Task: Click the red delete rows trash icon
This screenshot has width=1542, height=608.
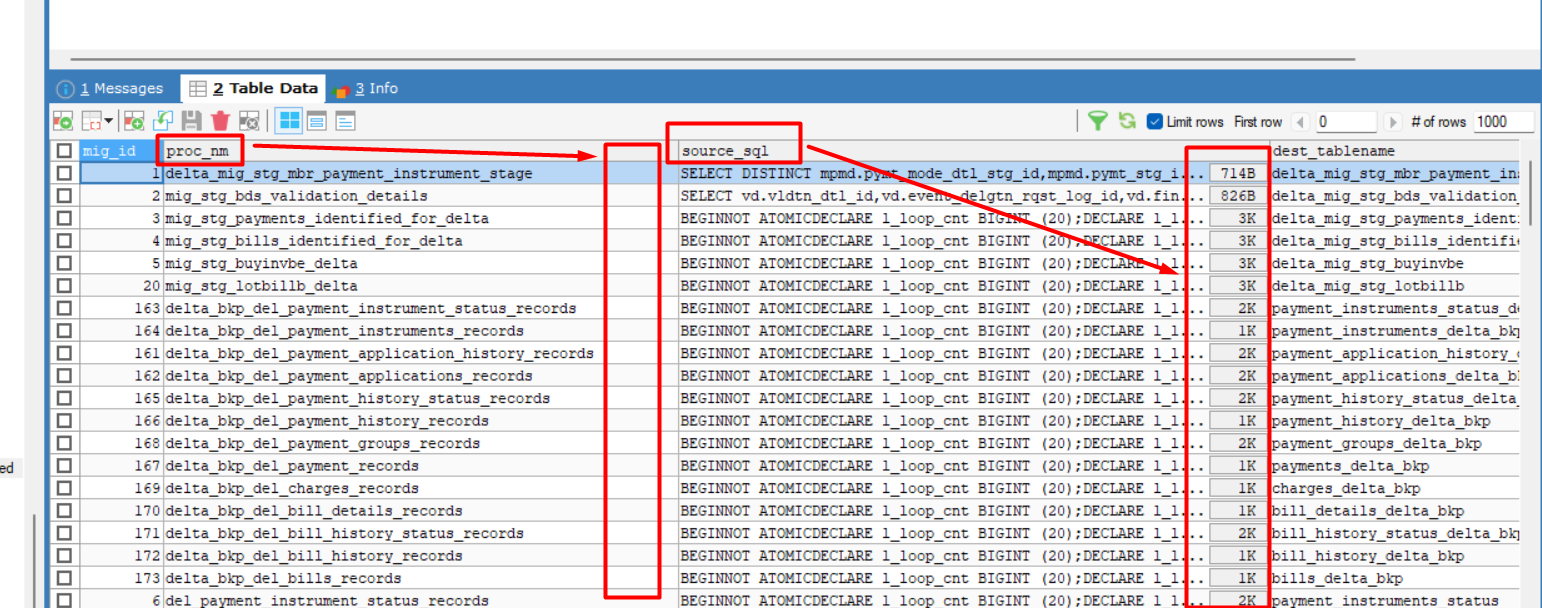Action: click(220, 121)
